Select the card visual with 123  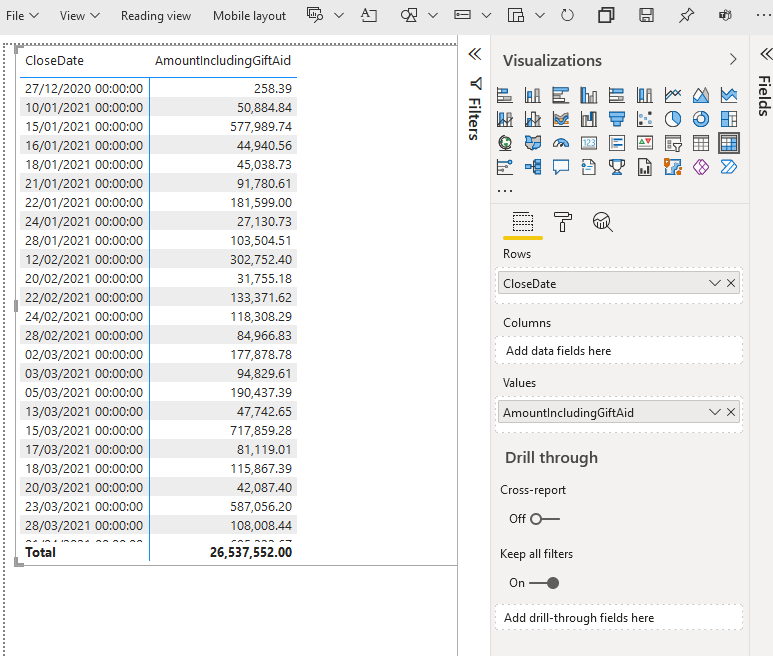click(x=589, y=143)
